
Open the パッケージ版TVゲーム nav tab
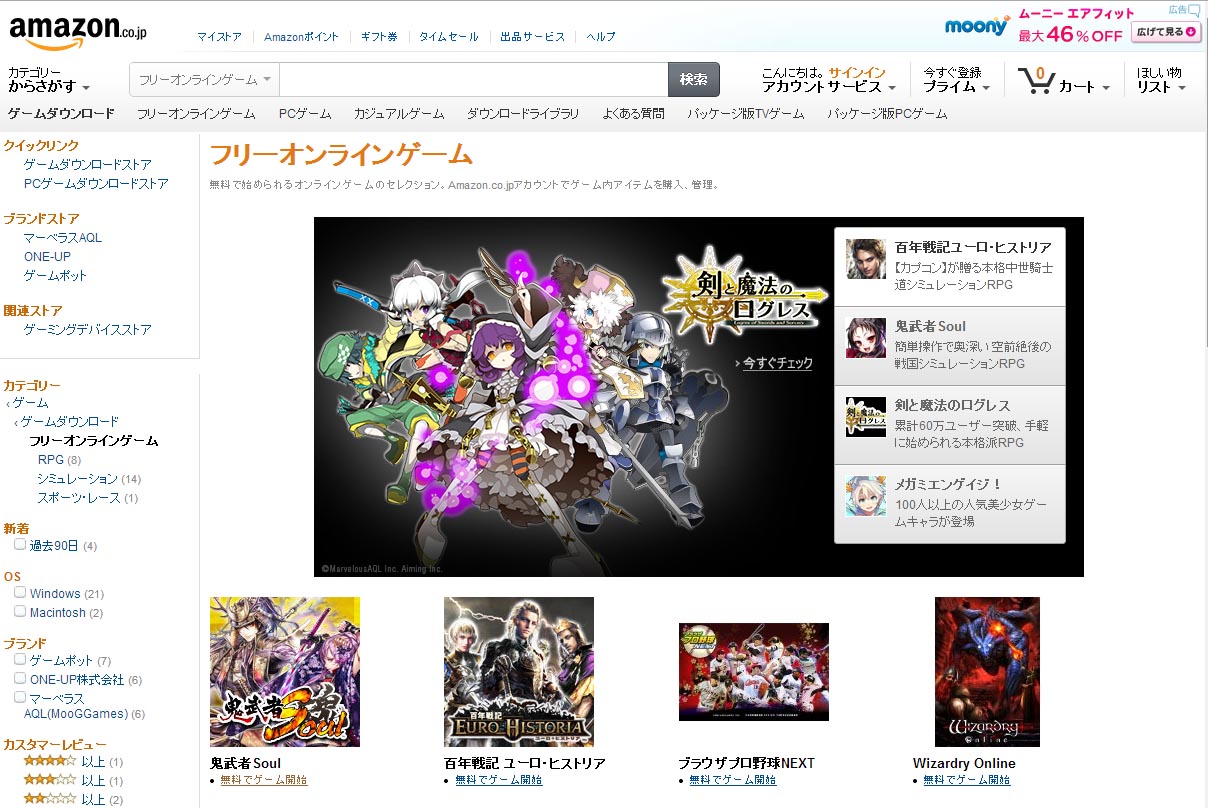point(746,114)
